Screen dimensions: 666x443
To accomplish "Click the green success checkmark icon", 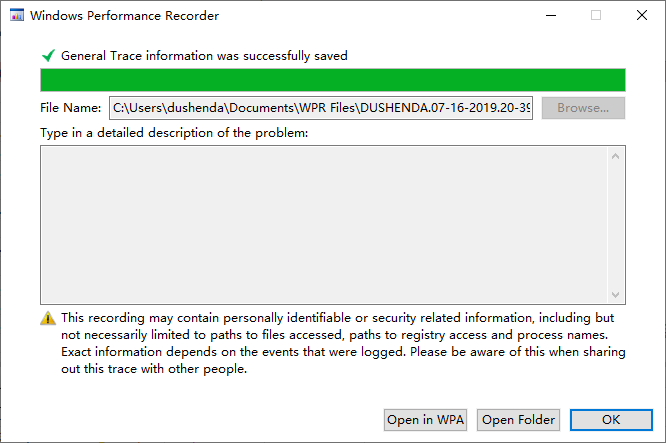I will pyautogui.click(x=48, y=56).
